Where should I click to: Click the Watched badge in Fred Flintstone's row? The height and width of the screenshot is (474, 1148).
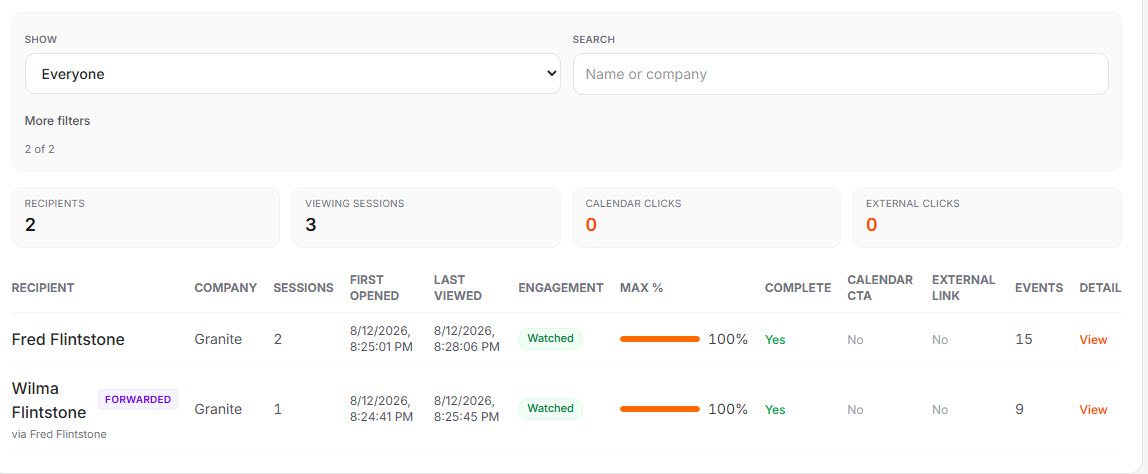pos(551,338)
